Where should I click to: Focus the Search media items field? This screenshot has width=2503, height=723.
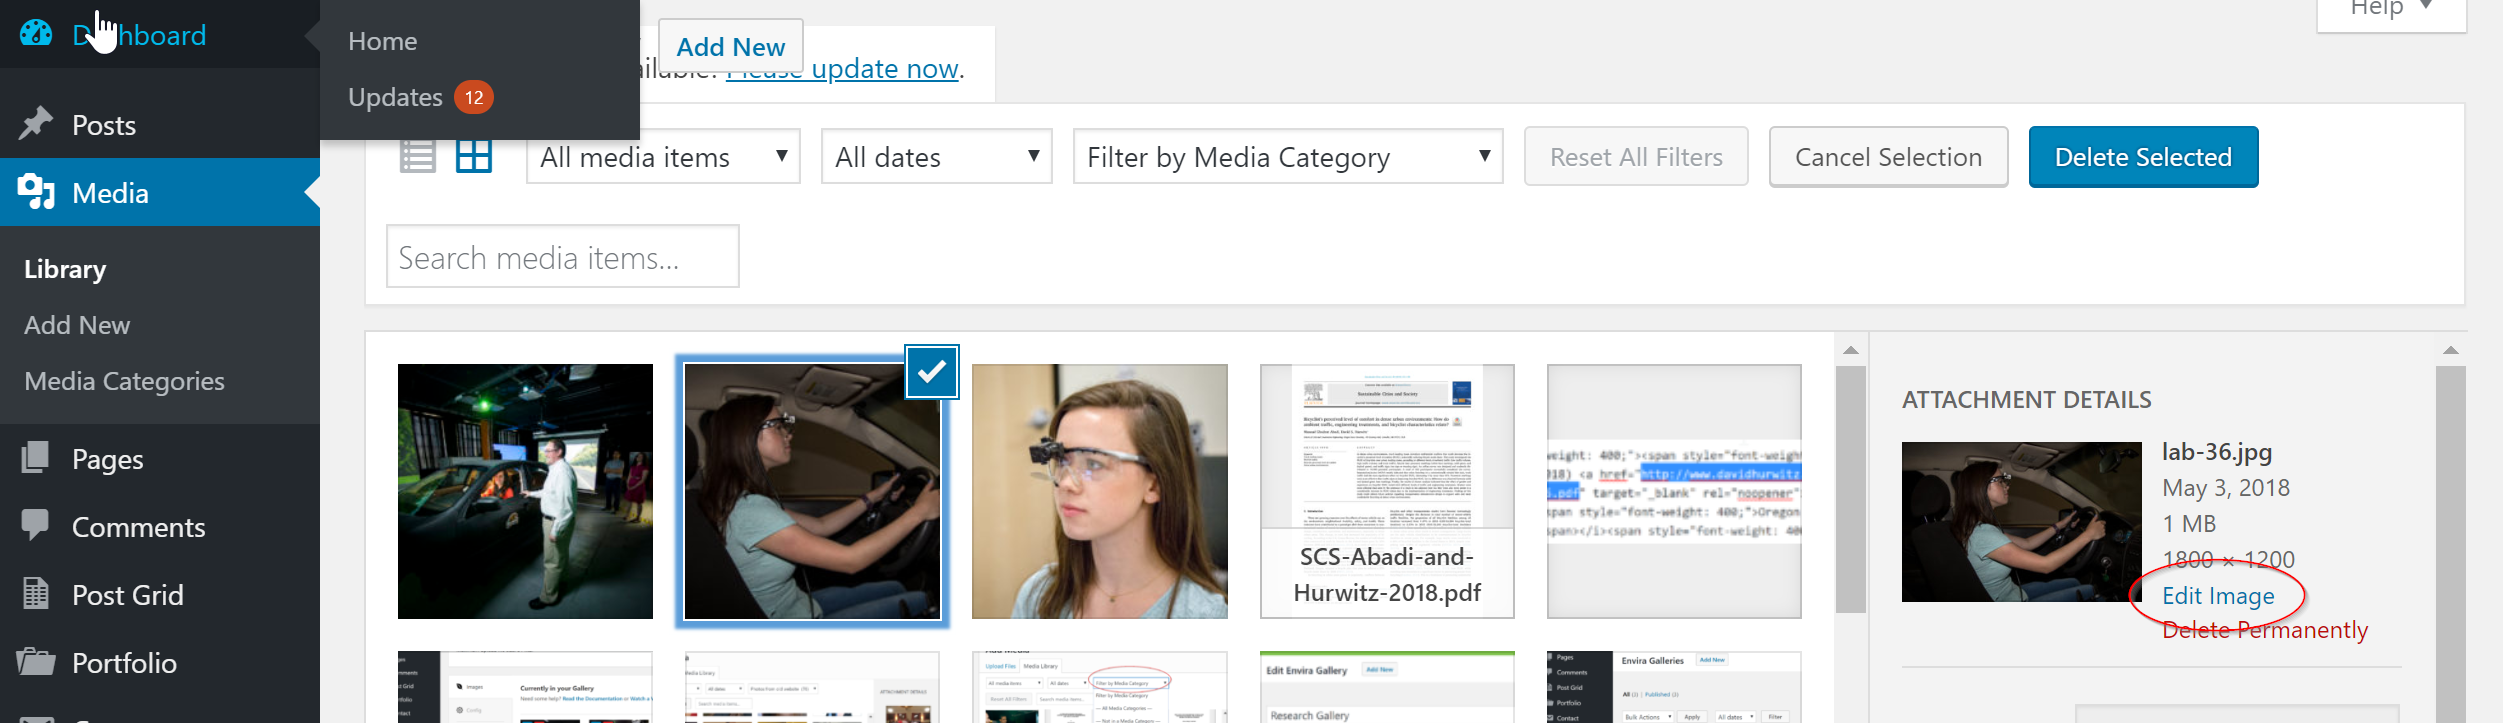pyautogui.click(x=563, y=256)
